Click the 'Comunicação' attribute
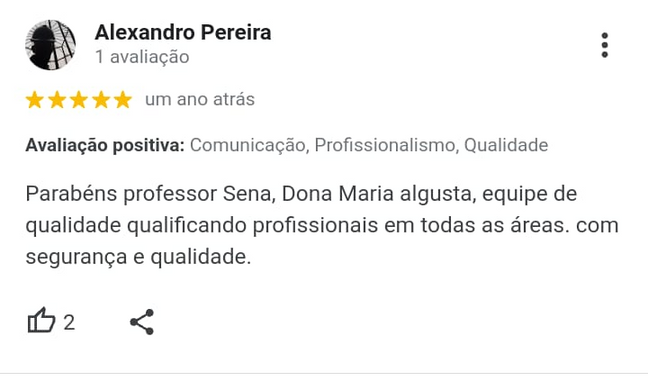The image size is (648, 381). [x=249, y=145]
